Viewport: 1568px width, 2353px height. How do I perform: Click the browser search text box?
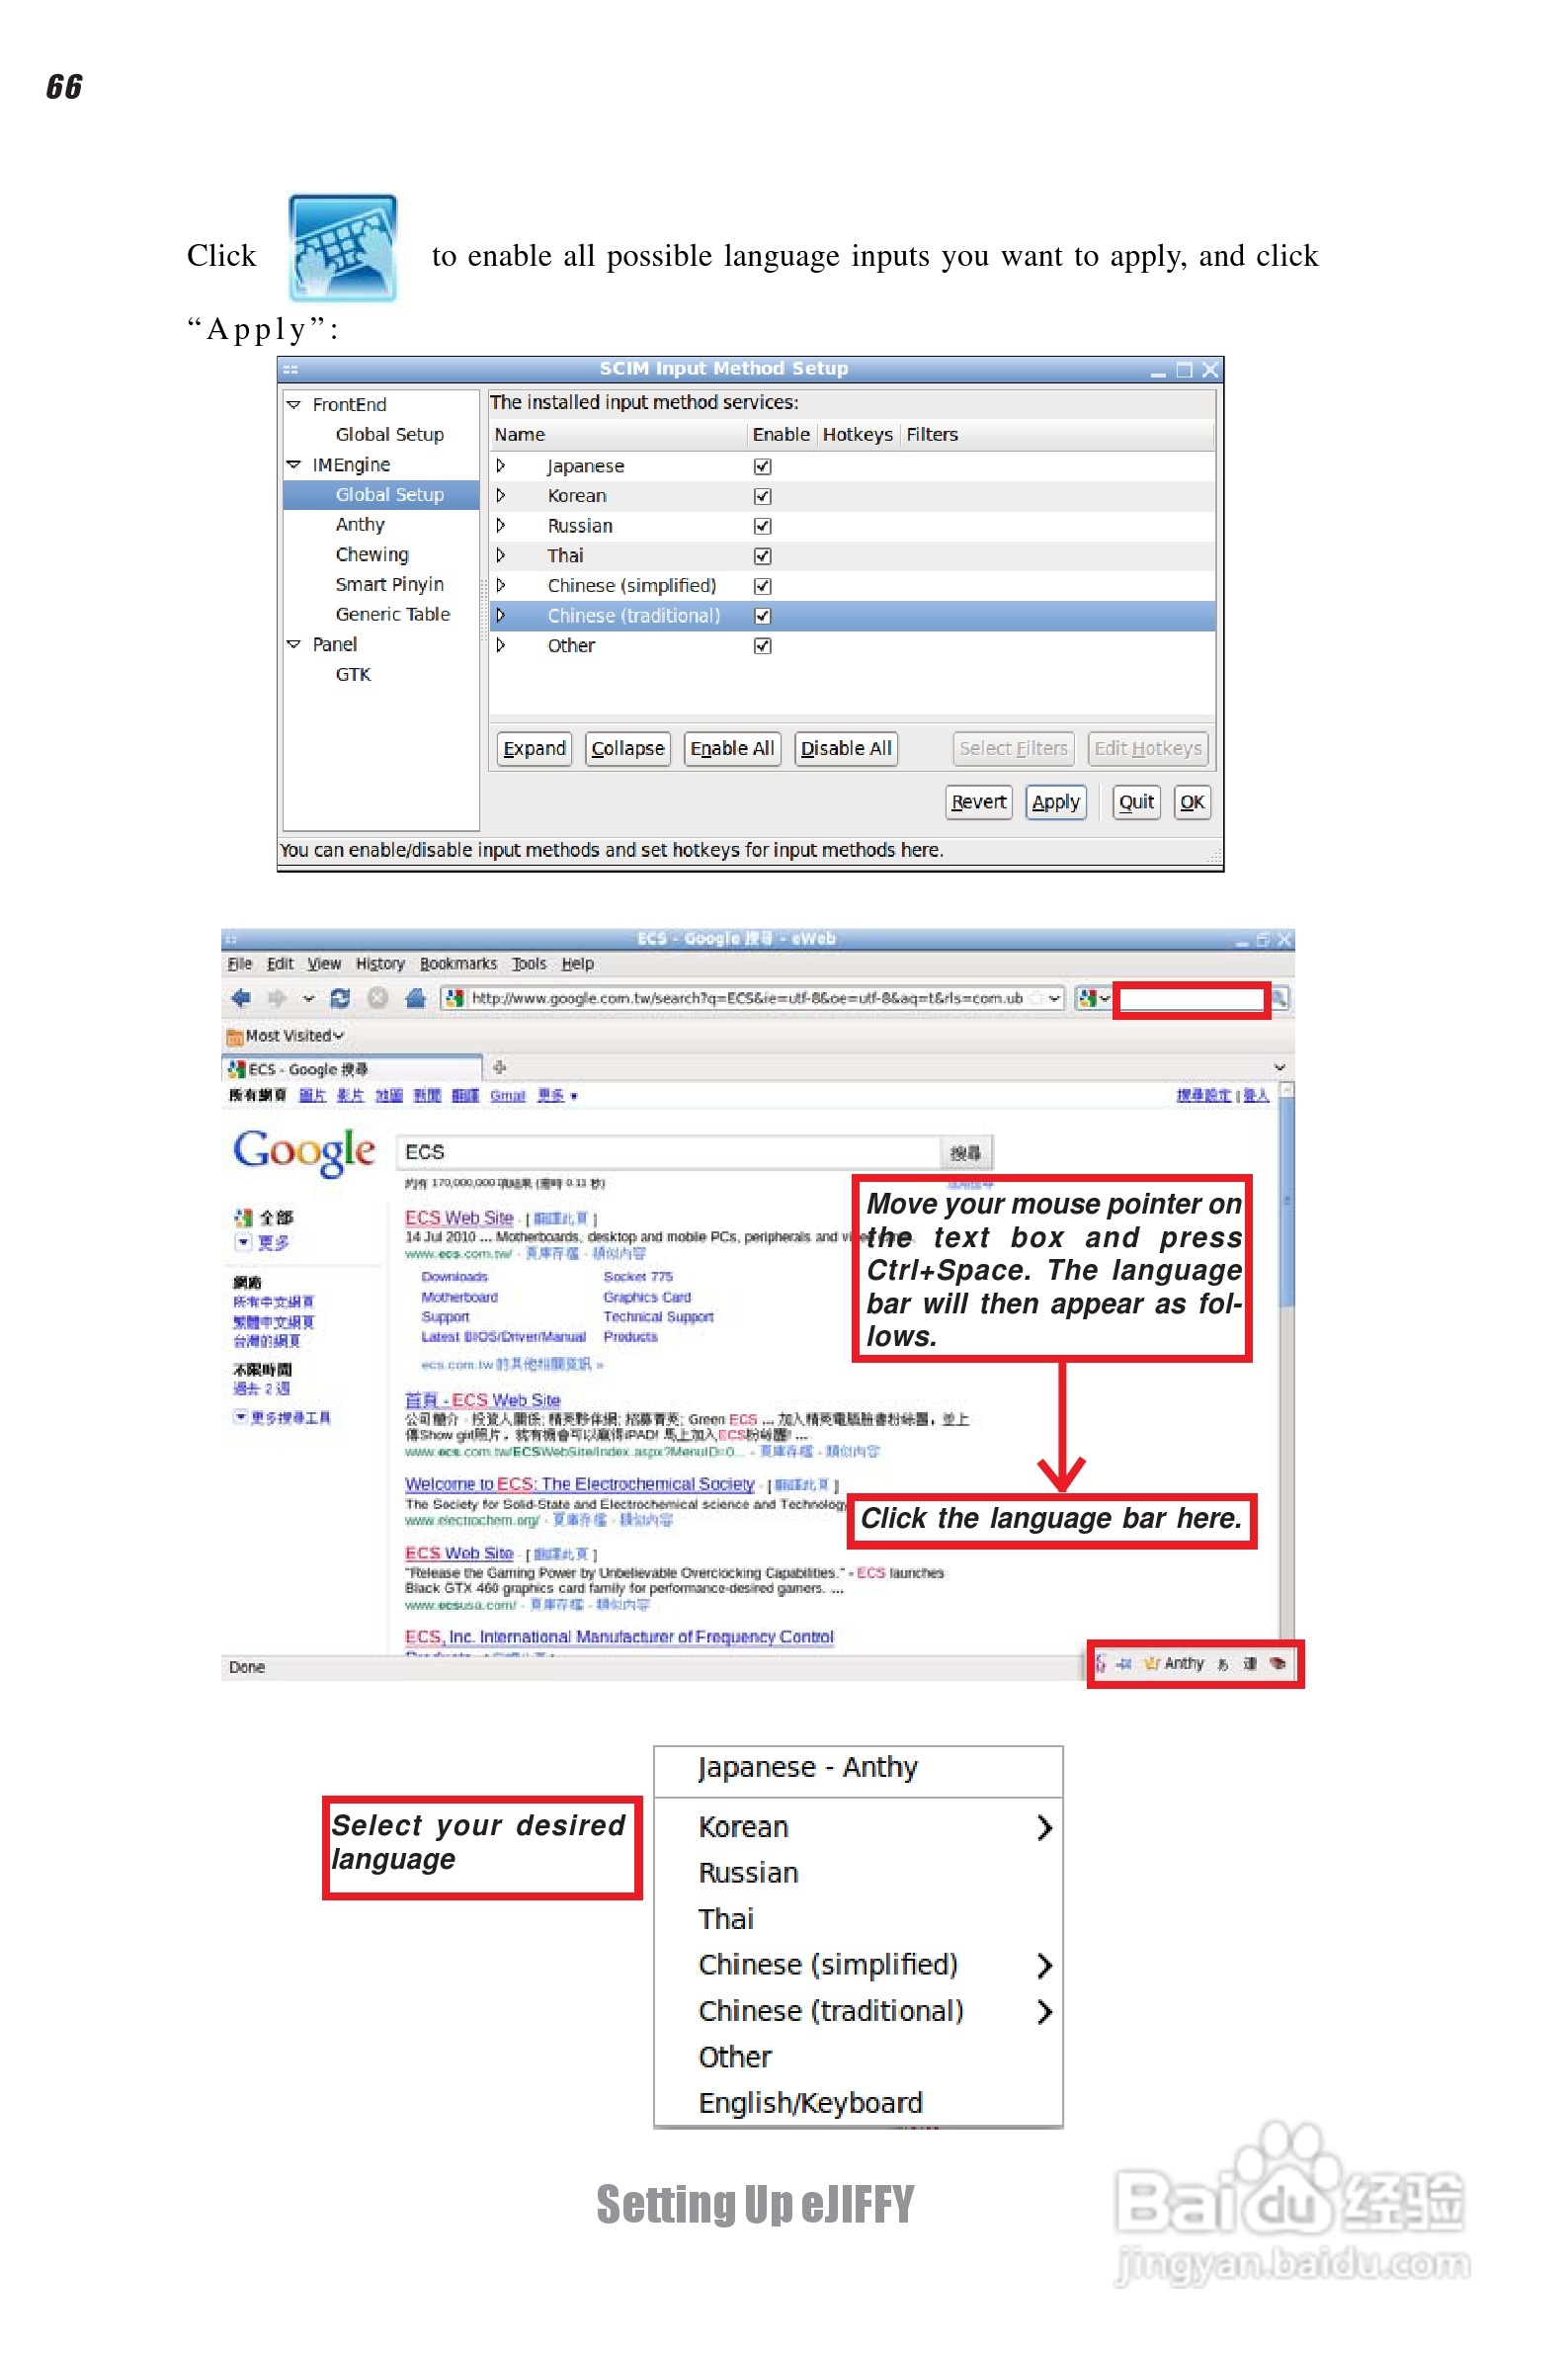[1191, 999]
